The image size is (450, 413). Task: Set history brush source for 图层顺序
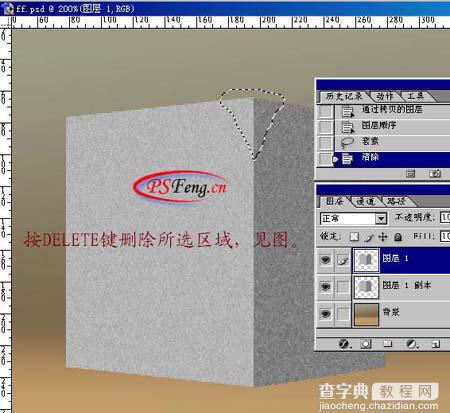325,127
